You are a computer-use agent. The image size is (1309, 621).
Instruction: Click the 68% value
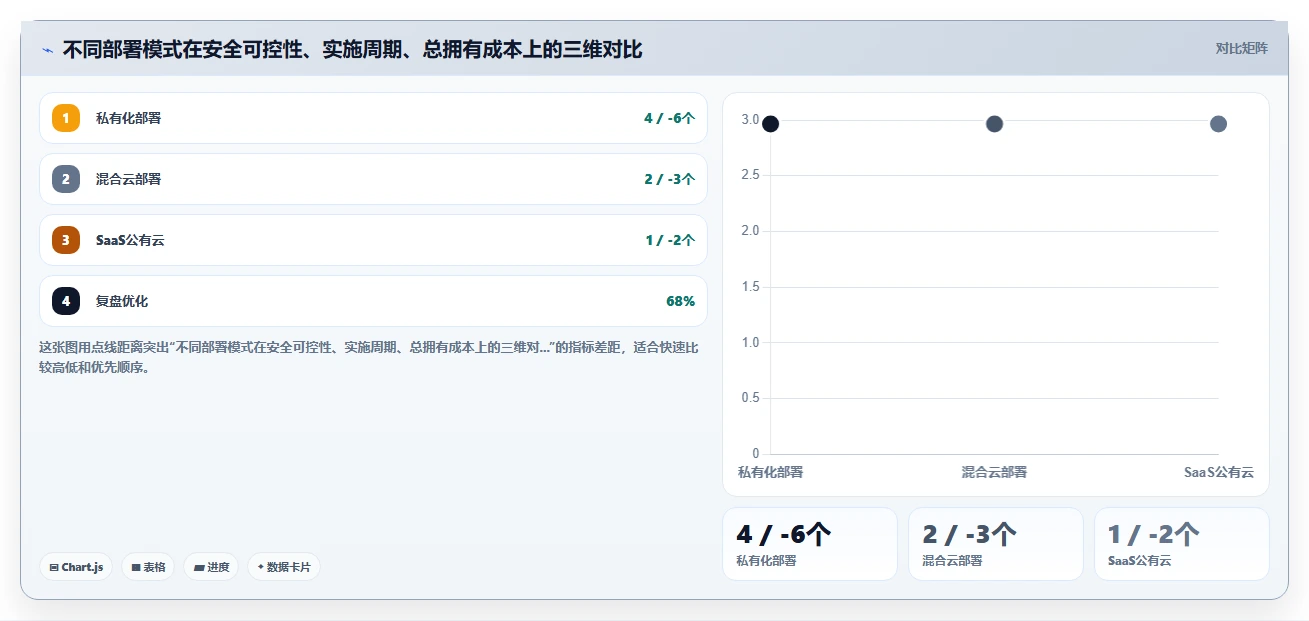tap(680, 301)
